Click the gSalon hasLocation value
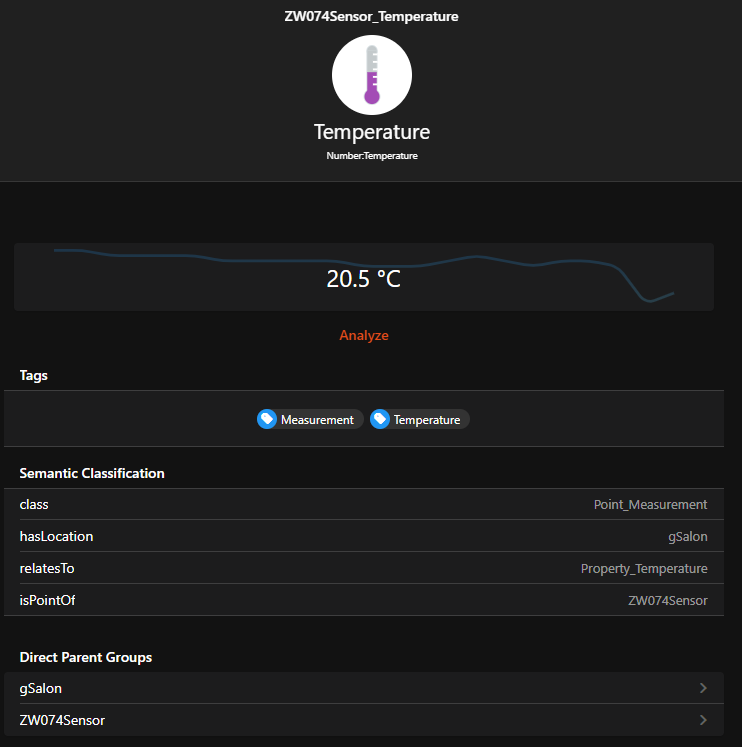742x747 pixels. tap(688, 537)
